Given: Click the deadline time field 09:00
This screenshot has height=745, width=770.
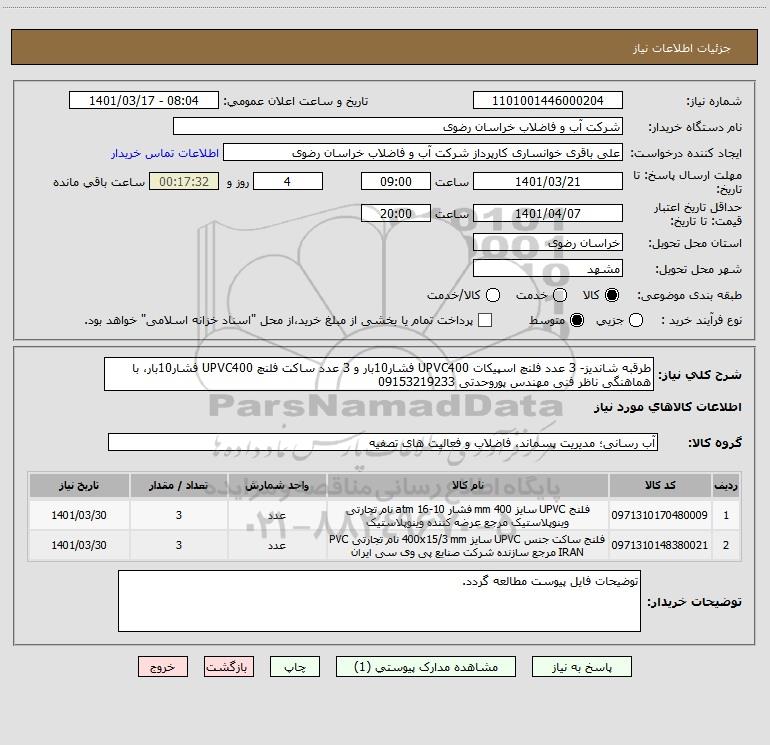Looking at the screenshot, I should [x=396, y=181].
